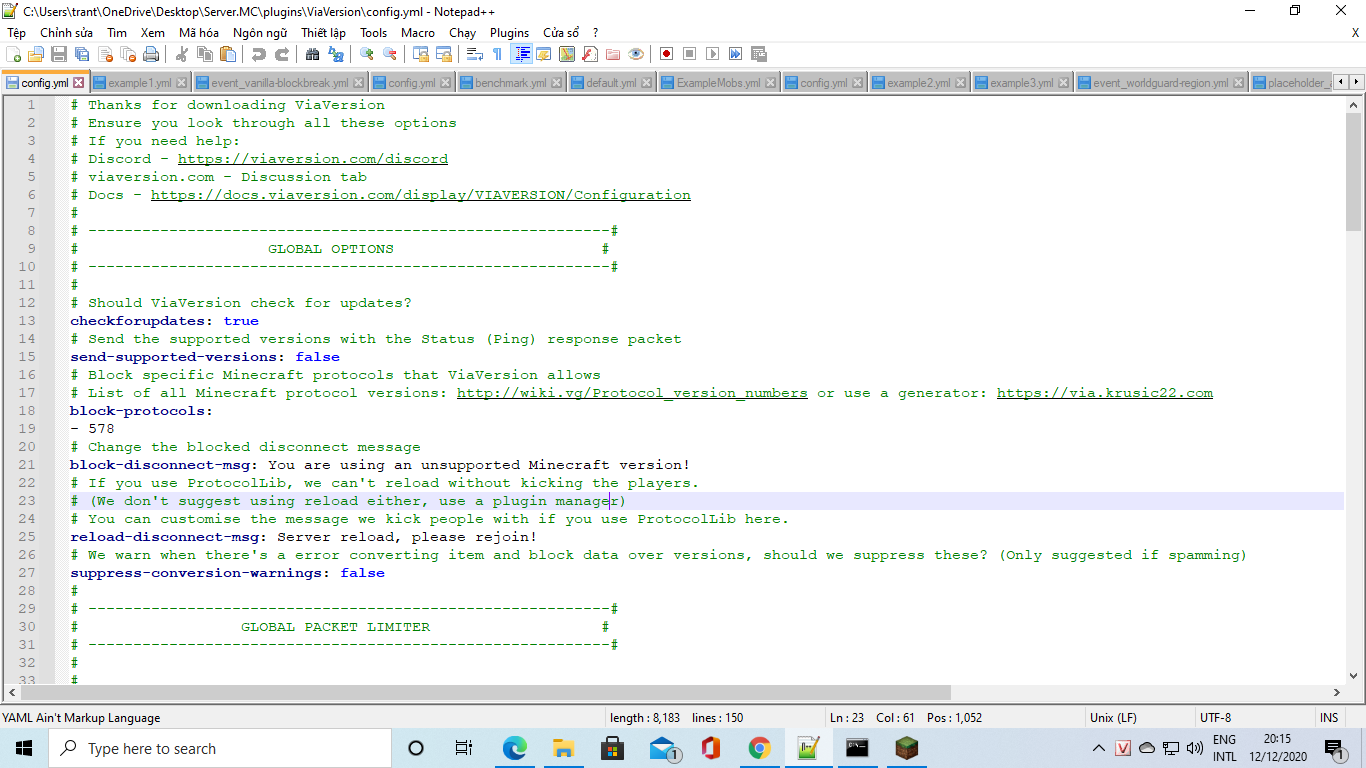Click the New file toolbar icon

(x=14, y=54)
